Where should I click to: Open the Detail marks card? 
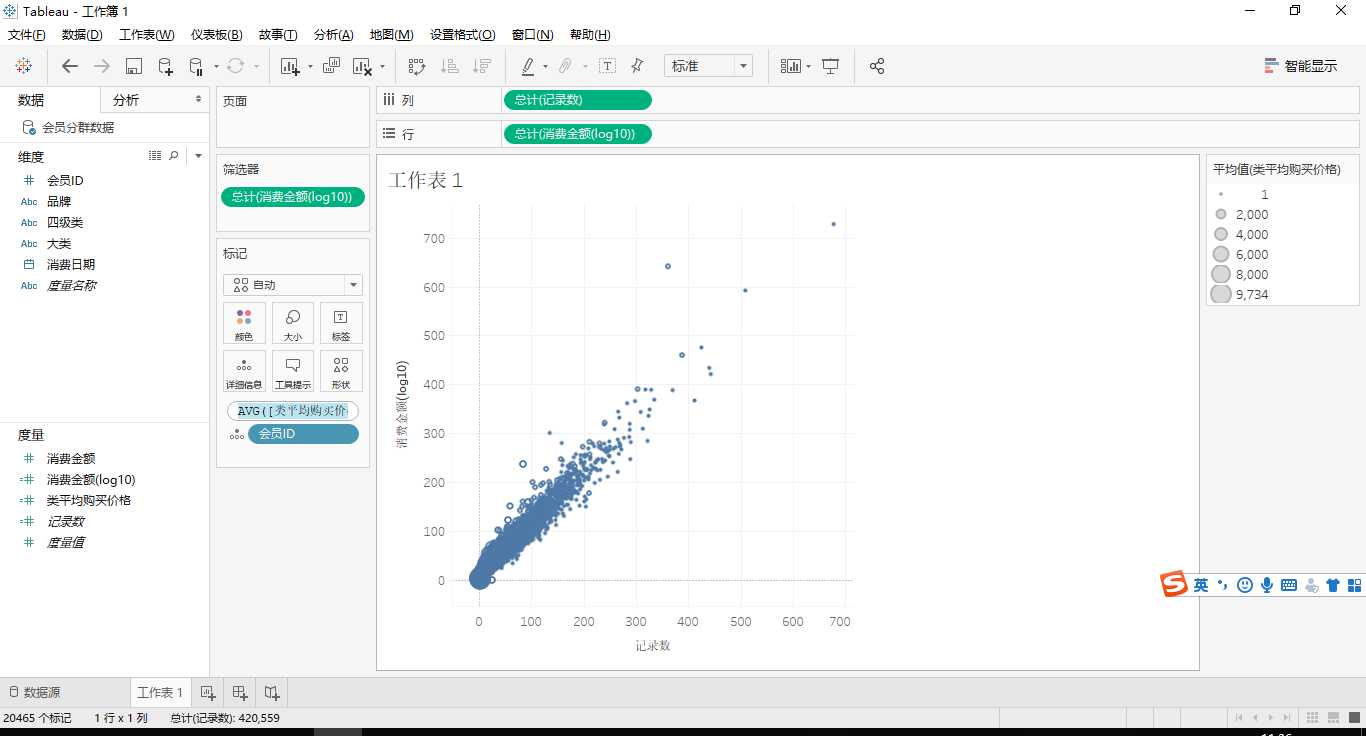[x=244, y=371]
